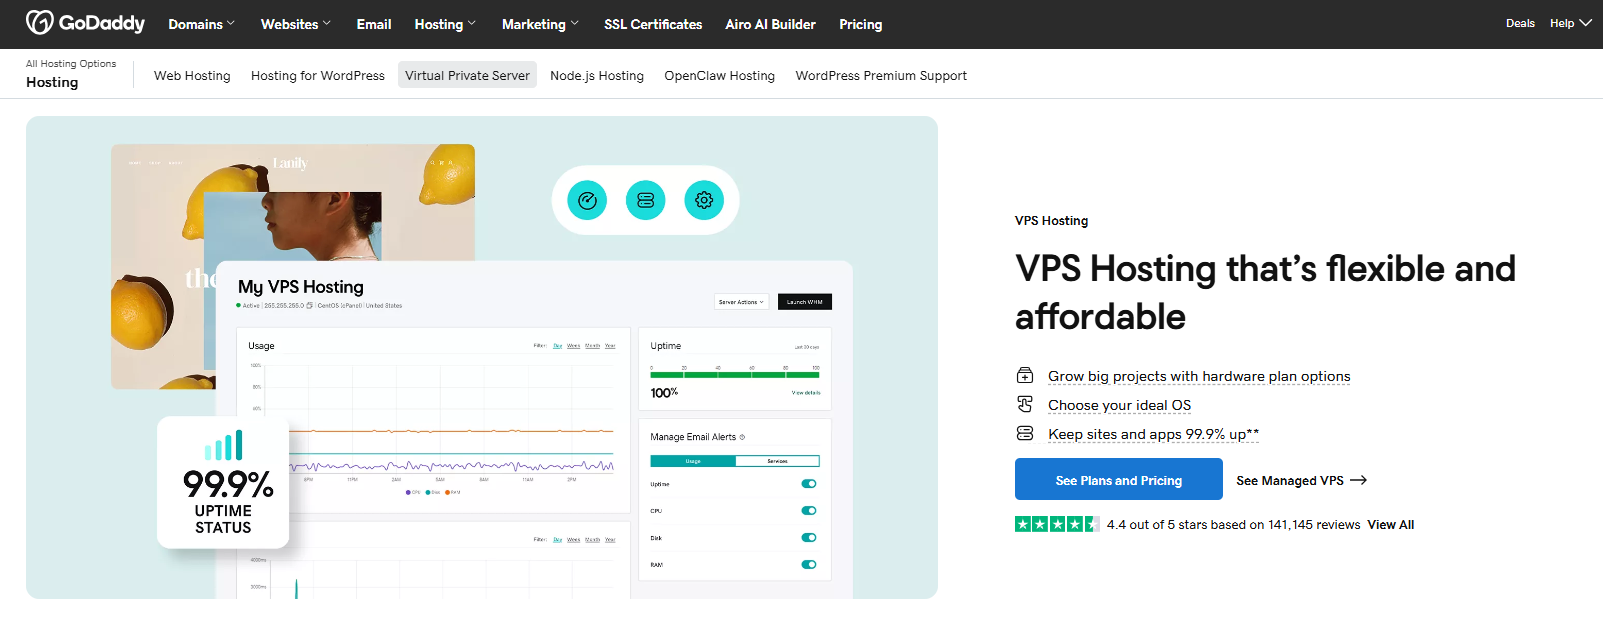Screen dimensions: 1603x626
Task: Switch to OpenClaw Hosting tab
Action: coord(720,75)
